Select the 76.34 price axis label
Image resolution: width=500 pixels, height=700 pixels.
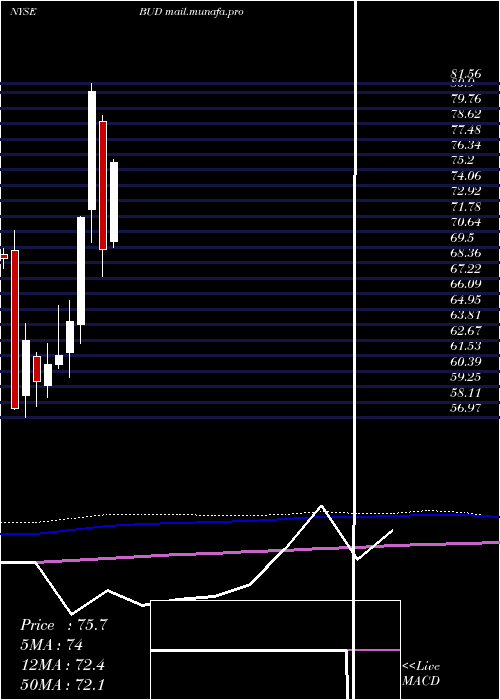point(466,145)
